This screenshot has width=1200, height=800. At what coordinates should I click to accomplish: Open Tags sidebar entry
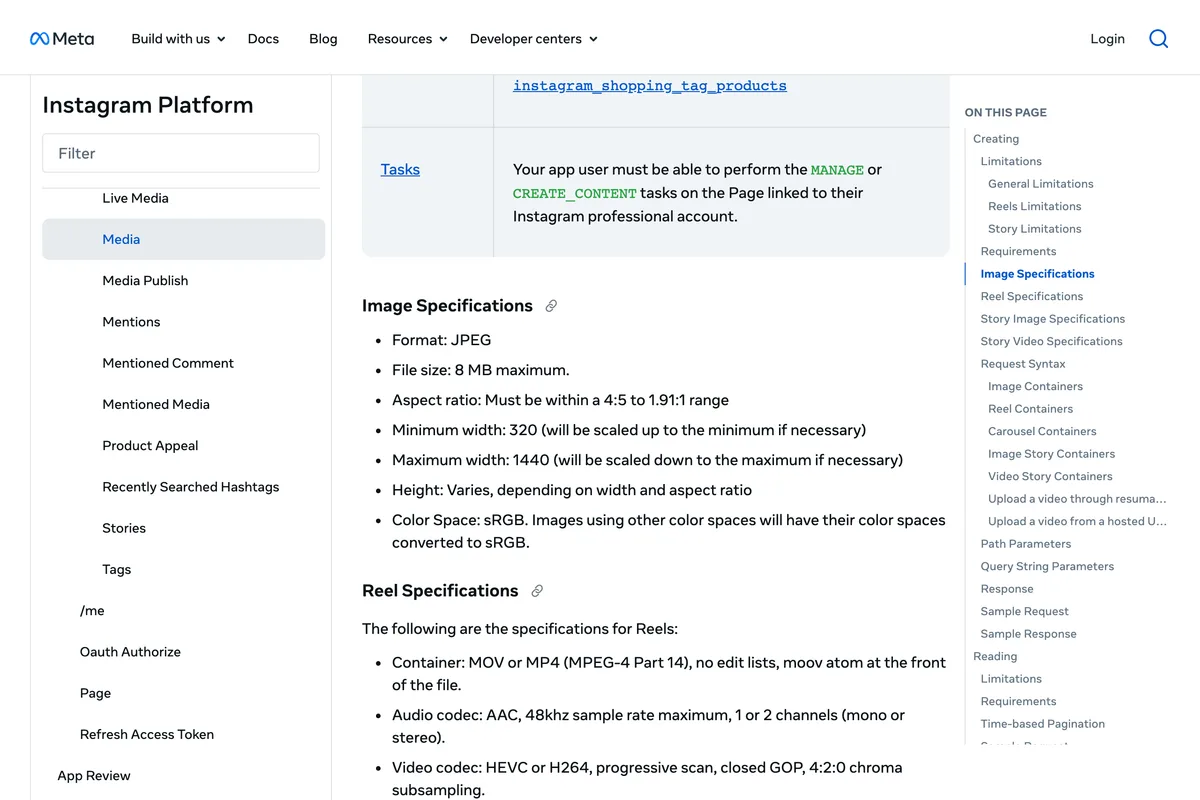click(117, 570)
